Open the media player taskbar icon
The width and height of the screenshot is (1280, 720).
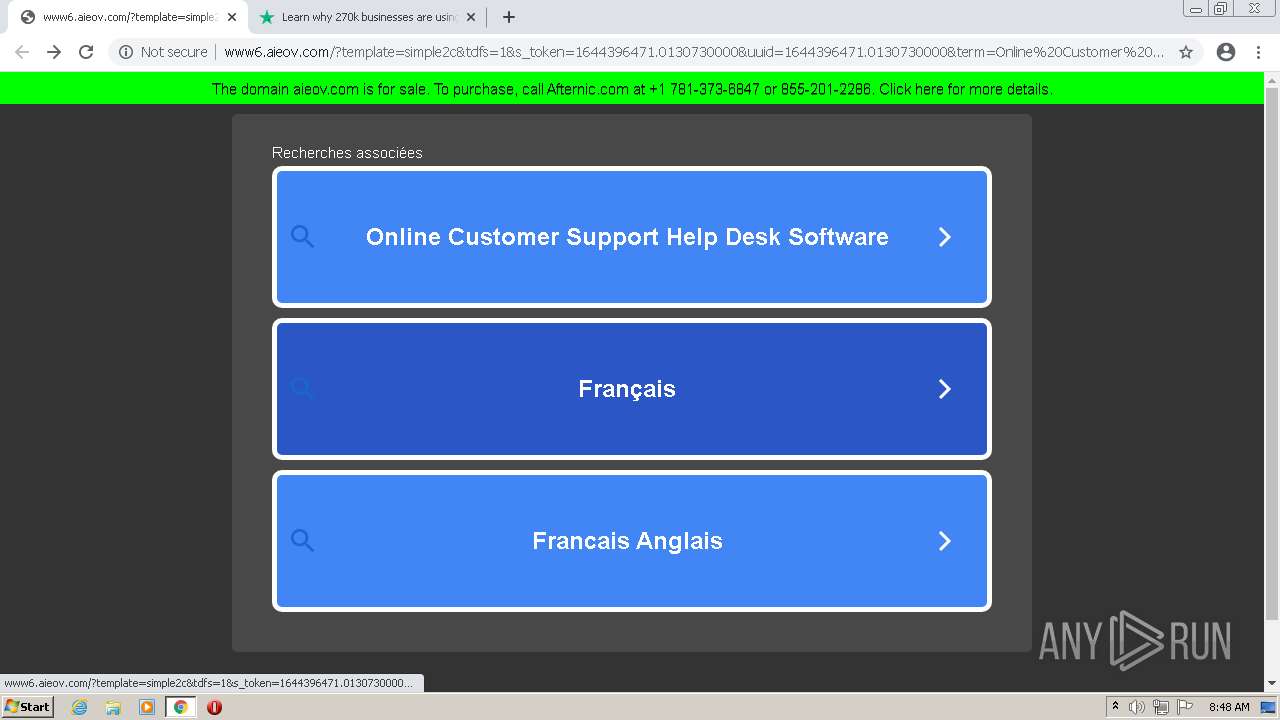point(147,707)
